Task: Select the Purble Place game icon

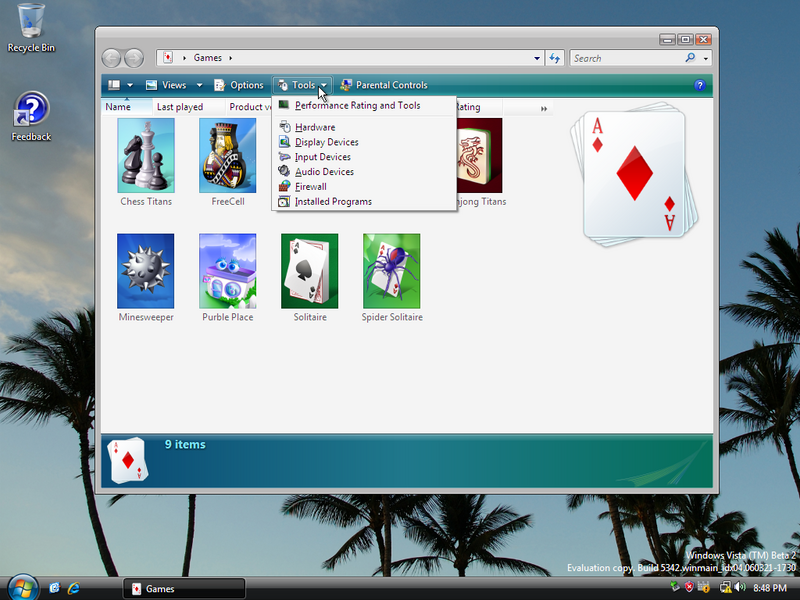Action: (x=228, y=271)
